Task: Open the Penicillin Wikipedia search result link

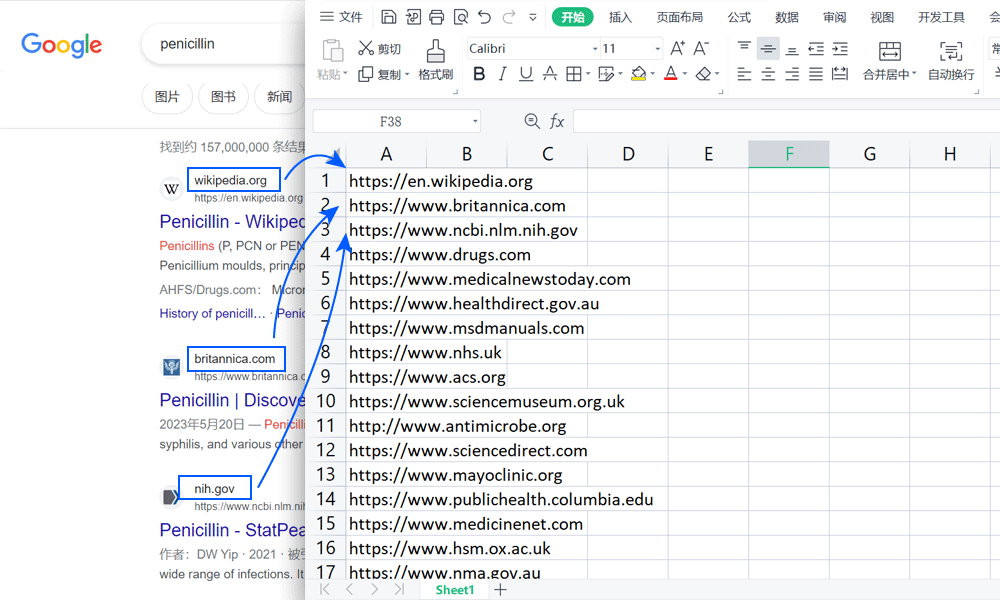Action: pos(231,221)
